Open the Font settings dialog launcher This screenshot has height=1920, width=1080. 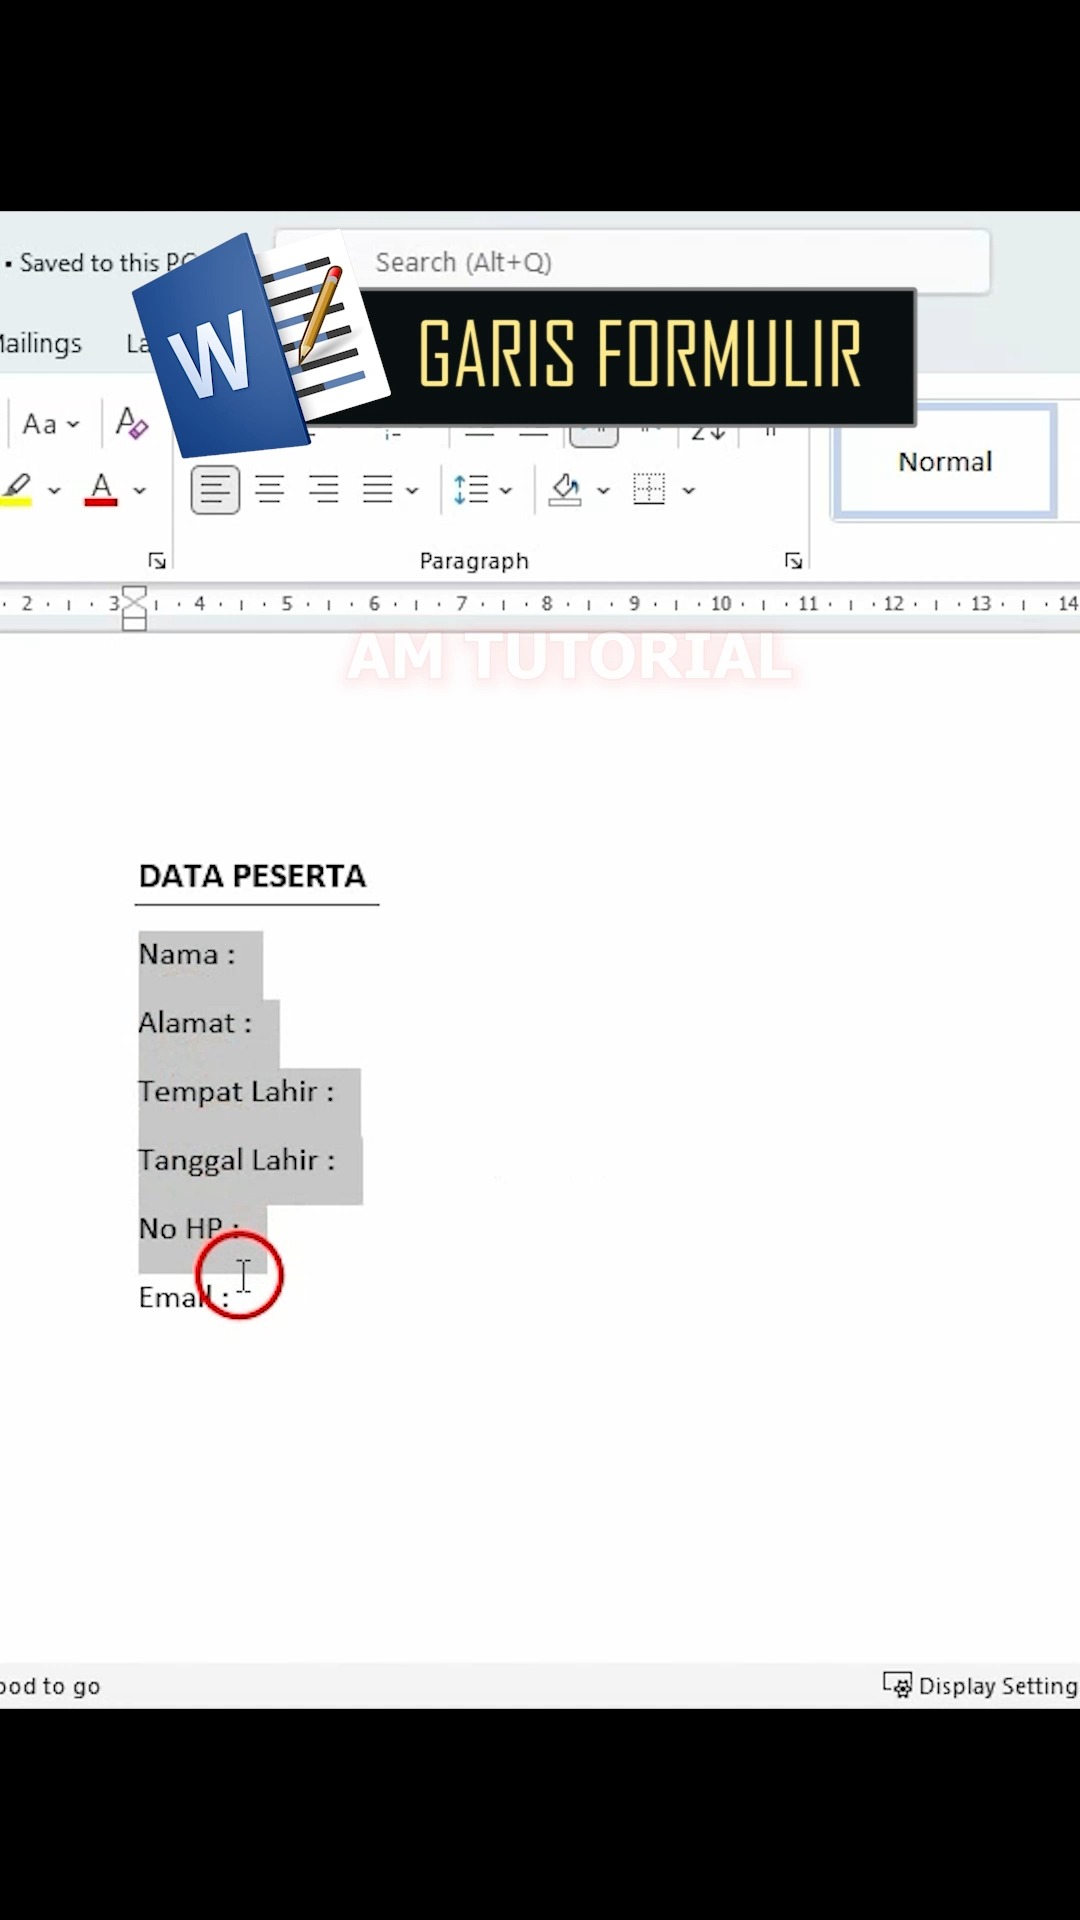(x=157, y=561)
